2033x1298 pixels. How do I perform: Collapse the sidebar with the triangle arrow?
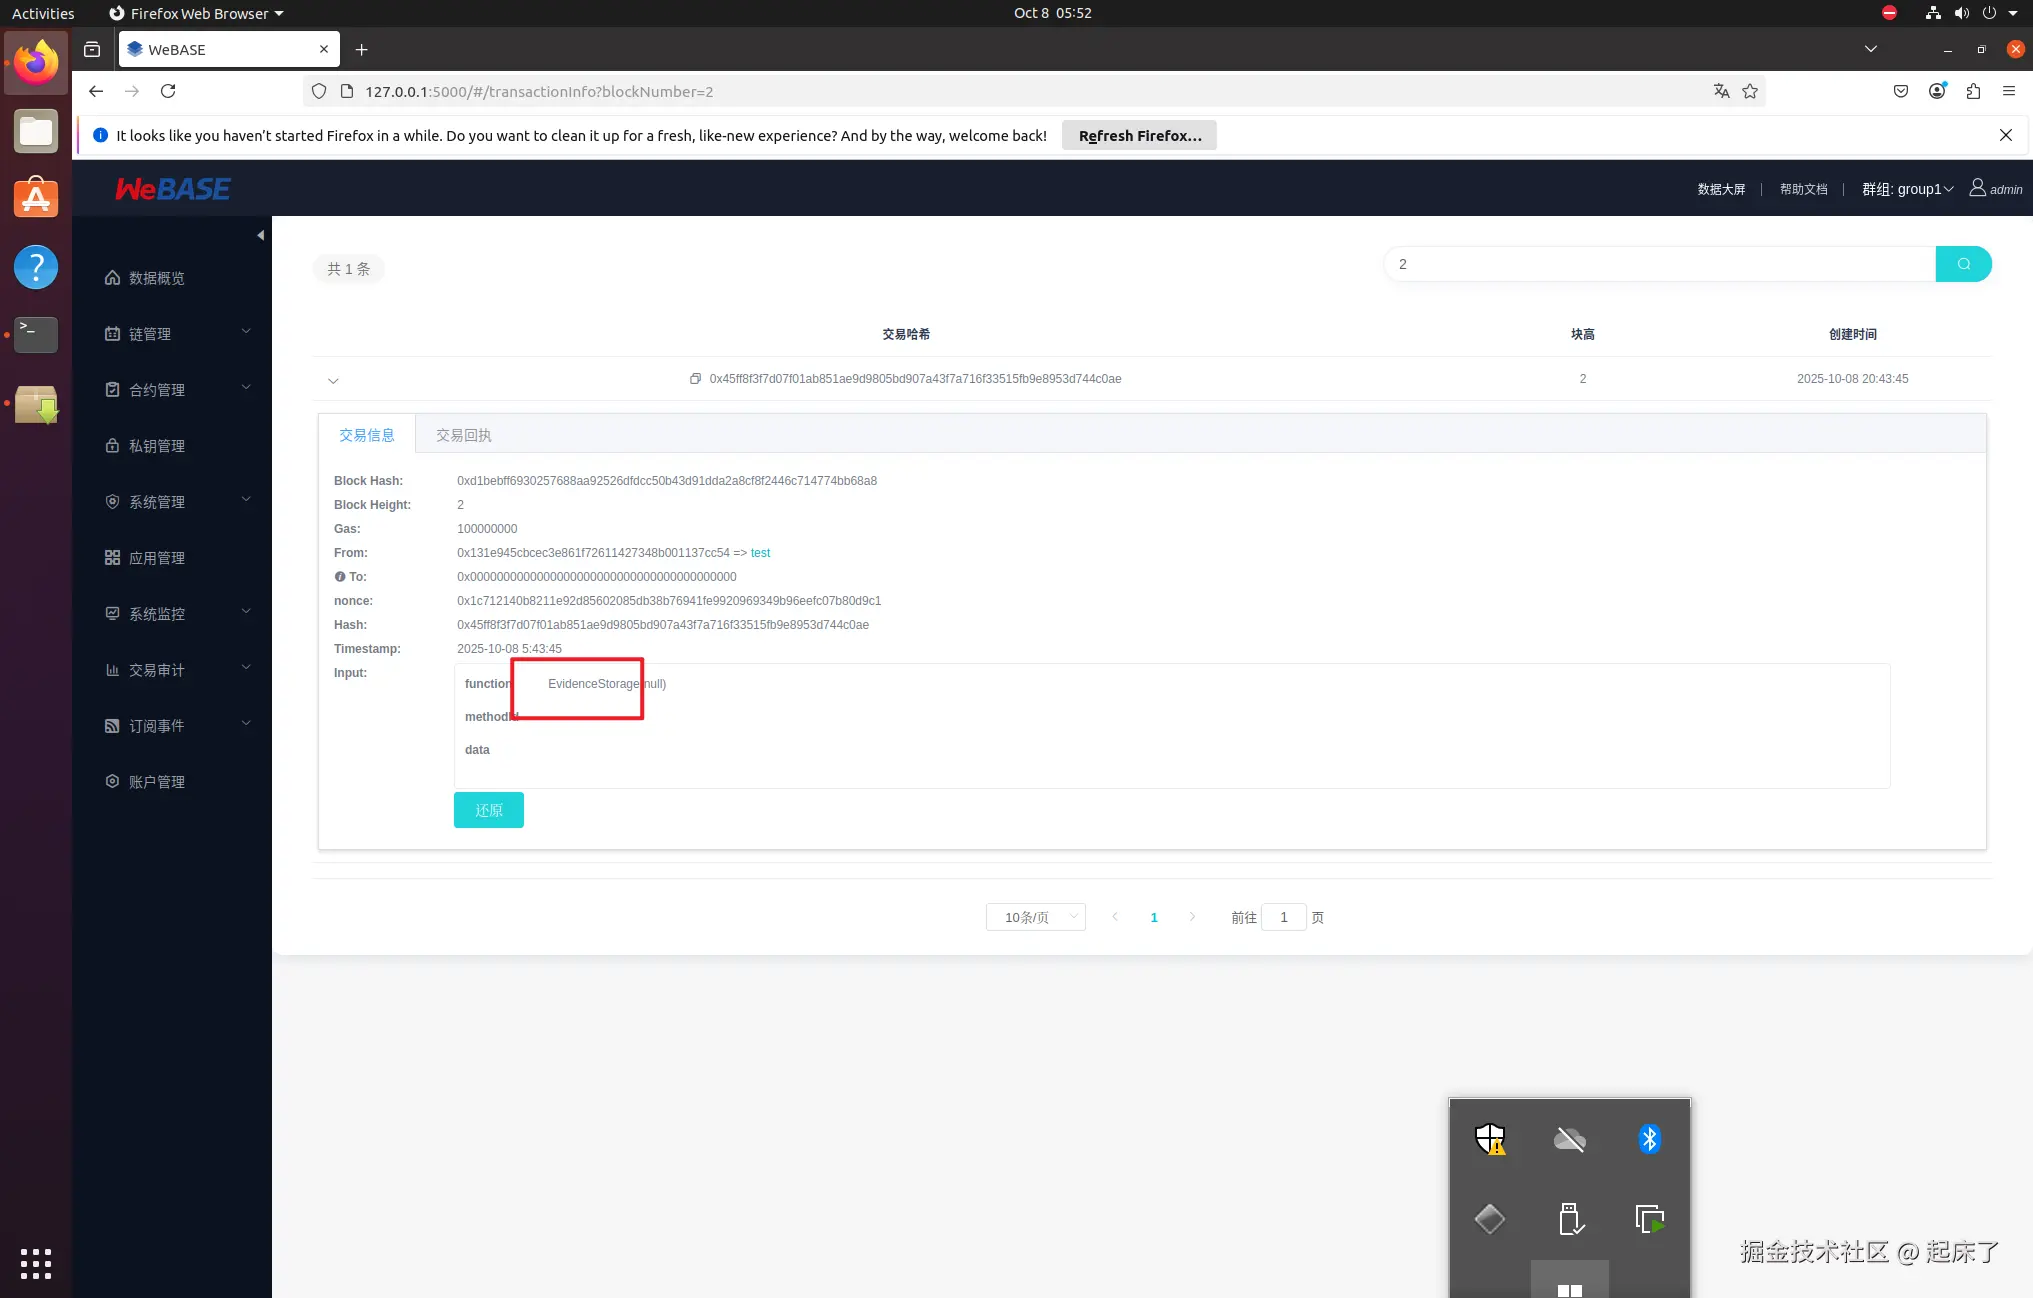pyautogui.click(x=260, y=236)
